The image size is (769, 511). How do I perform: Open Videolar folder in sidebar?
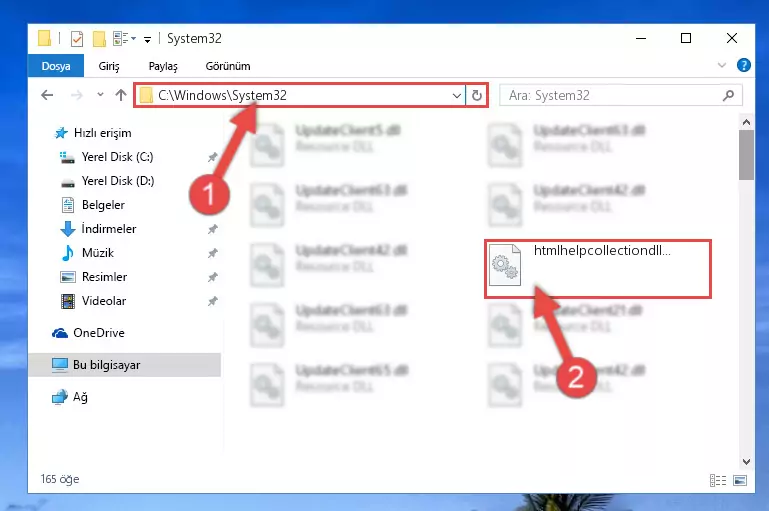pyautogui.click(x=103, y=301)
